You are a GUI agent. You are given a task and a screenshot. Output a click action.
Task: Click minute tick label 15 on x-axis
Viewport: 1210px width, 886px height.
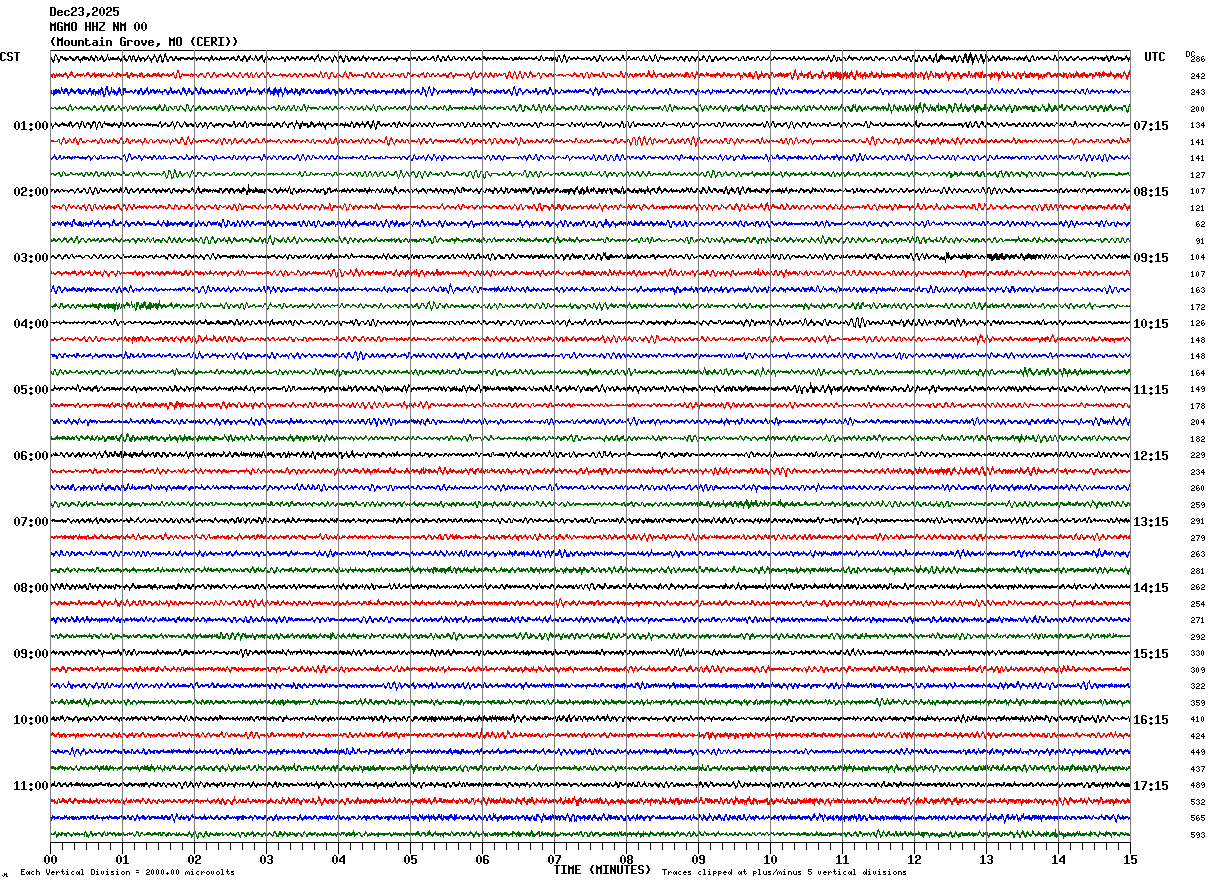pos(1130,859)
